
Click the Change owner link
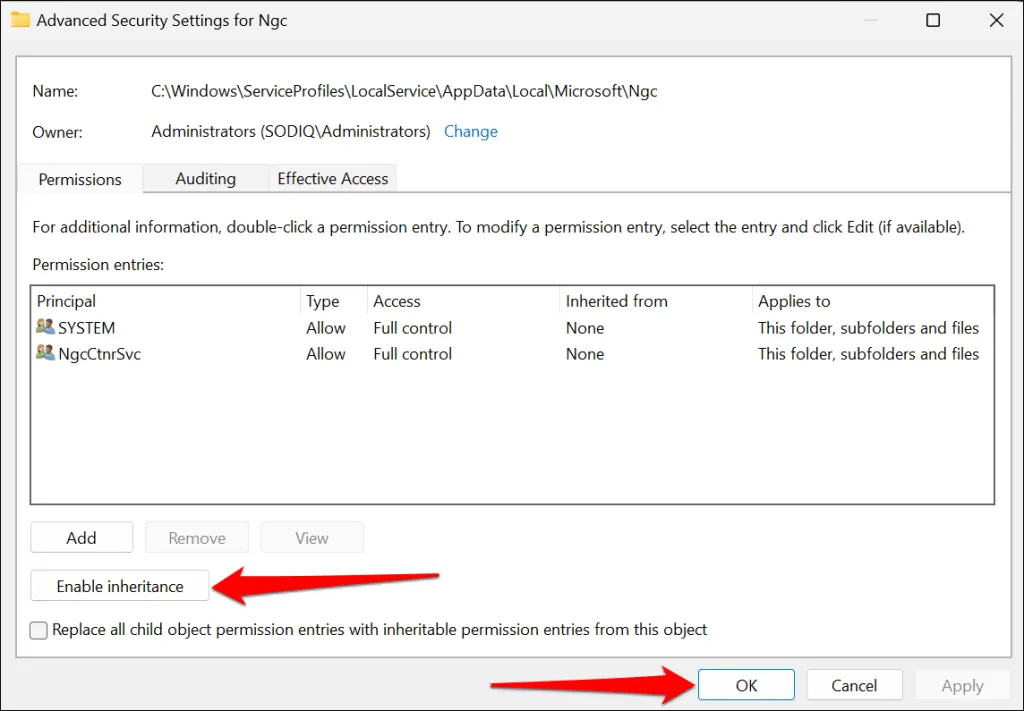470,131
